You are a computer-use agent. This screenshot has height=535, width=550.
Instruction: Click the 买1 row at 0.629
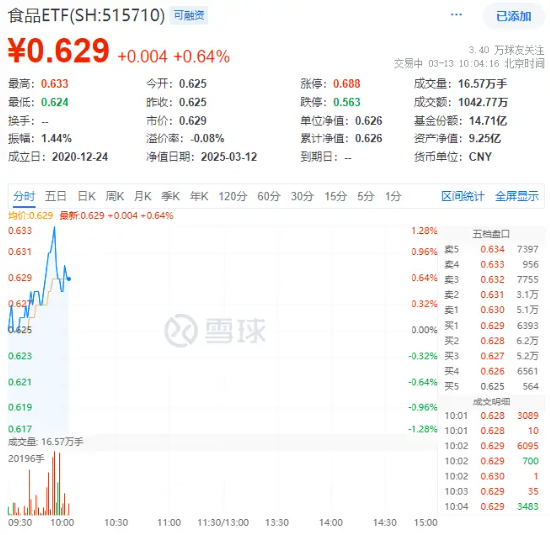point(491,326)
